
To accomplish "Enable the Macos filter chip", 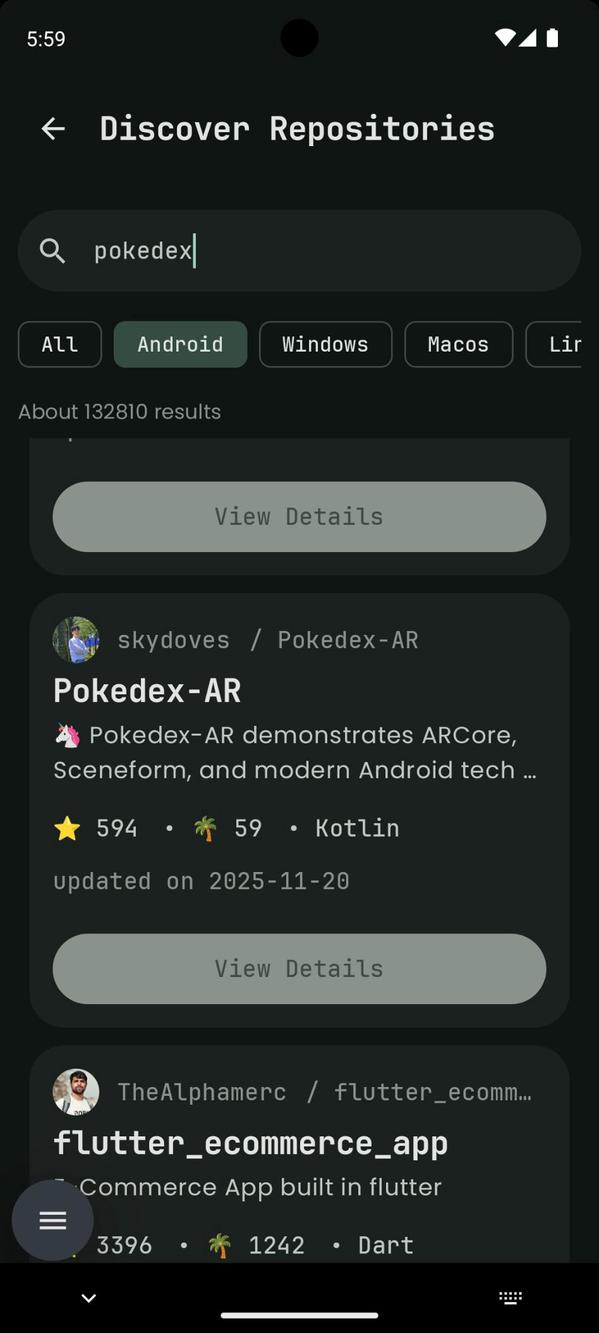I will [x=458, y=344].
